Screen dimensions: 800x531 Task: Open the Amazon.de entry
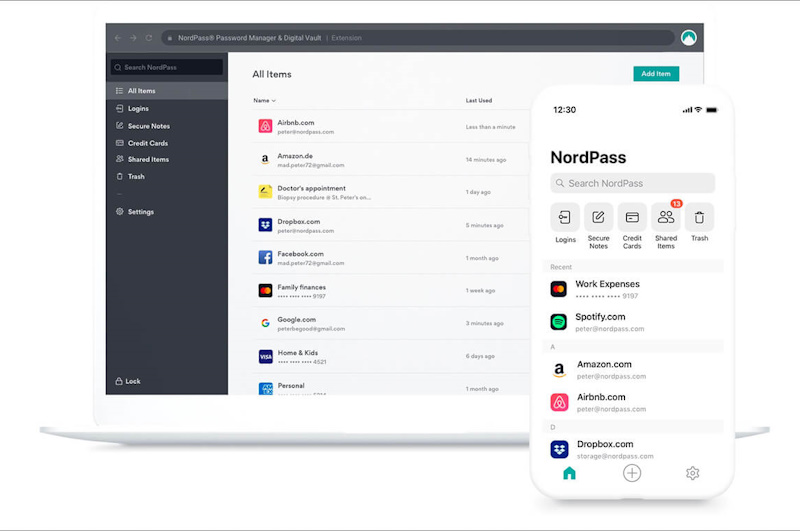[390, 159]
